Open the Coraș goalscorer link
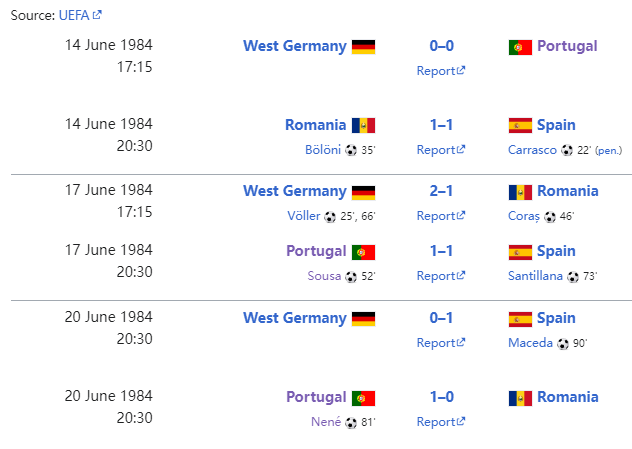Viewport: 632px width, 449px height. (x=524, y=216)
